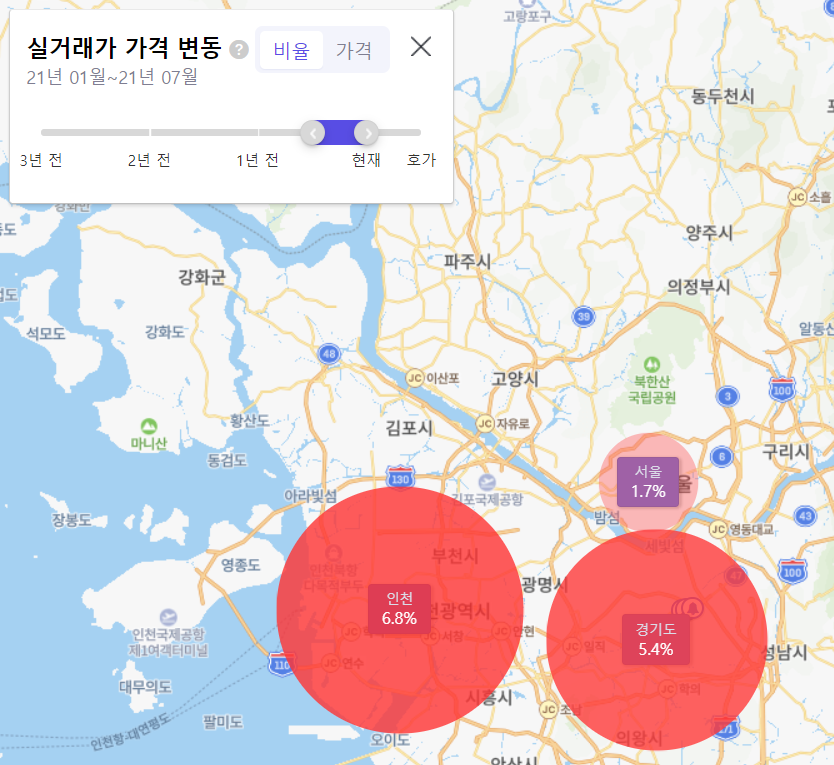Click the 호가 timeline label
The image size is (834, 765).
point(421,160)
